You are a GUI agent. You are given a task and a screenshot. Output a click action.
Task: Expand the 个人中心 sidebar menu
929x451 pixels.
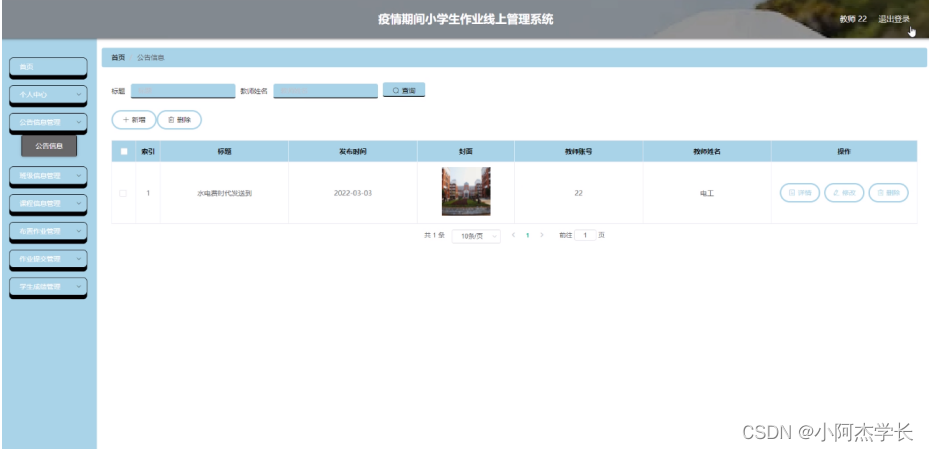[x=48, y=95]
